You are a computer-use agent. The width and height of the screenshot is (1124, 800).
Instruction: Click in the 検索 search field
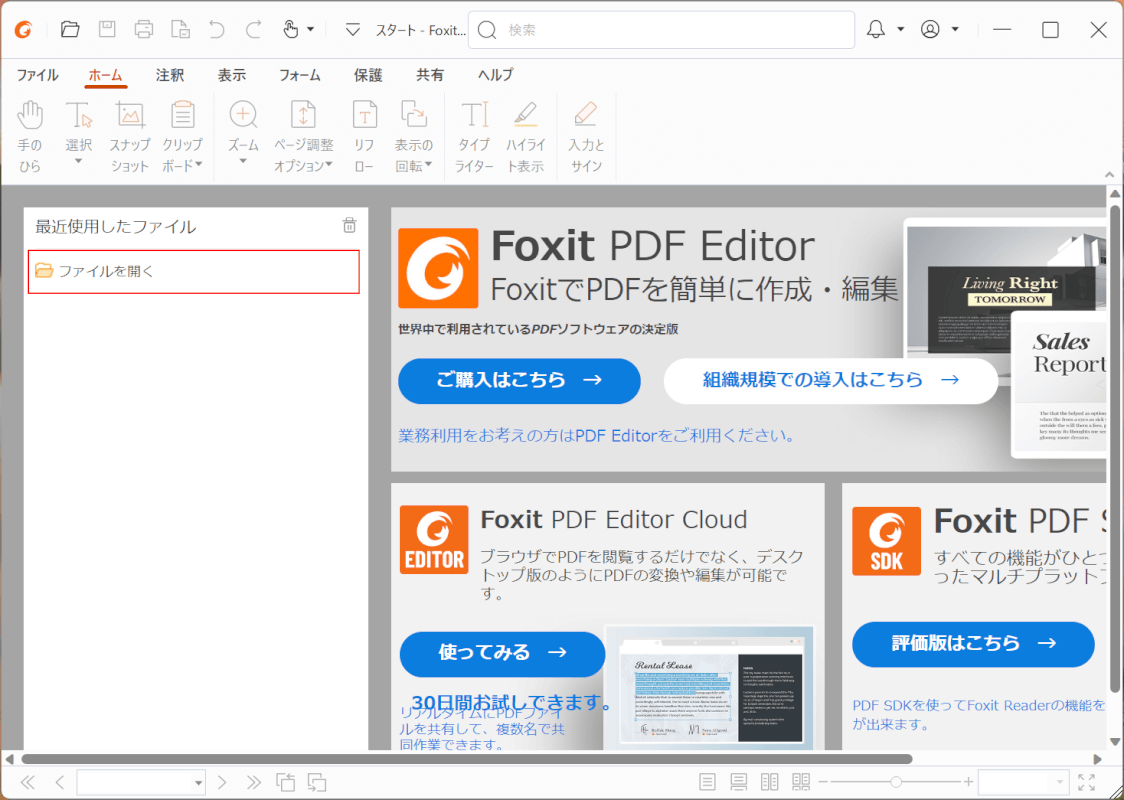click(x=661, y=30)
